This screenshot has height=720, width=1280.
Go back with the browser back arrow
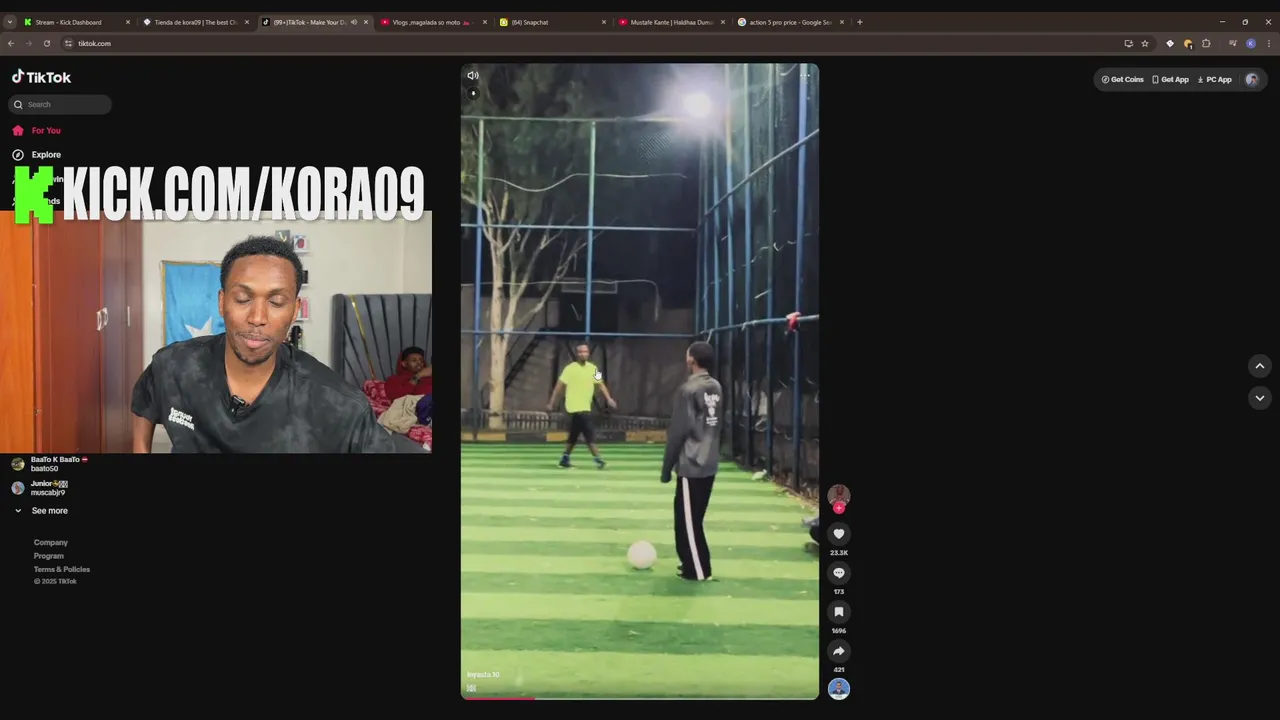[11, 43]
